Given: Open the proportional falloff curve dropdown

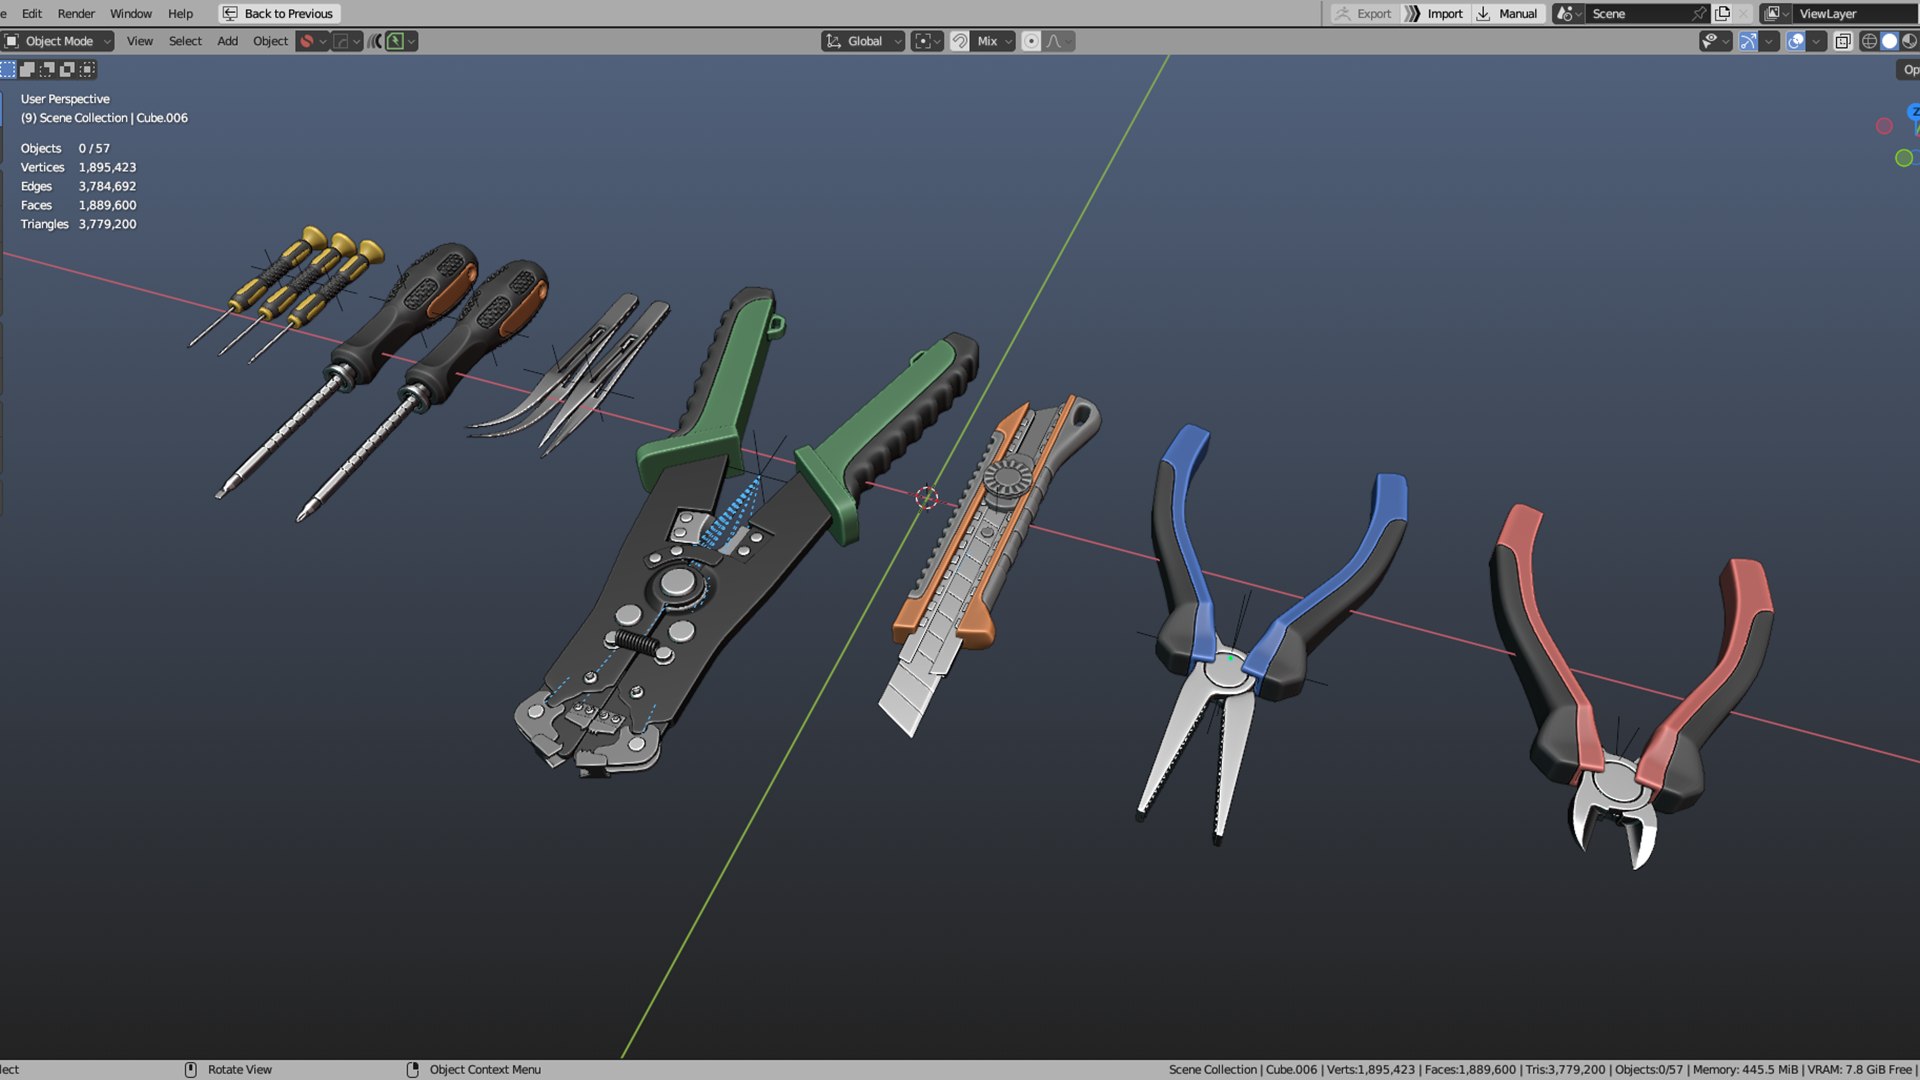Looking at the screenshot, I should [x=1059, y=41].
